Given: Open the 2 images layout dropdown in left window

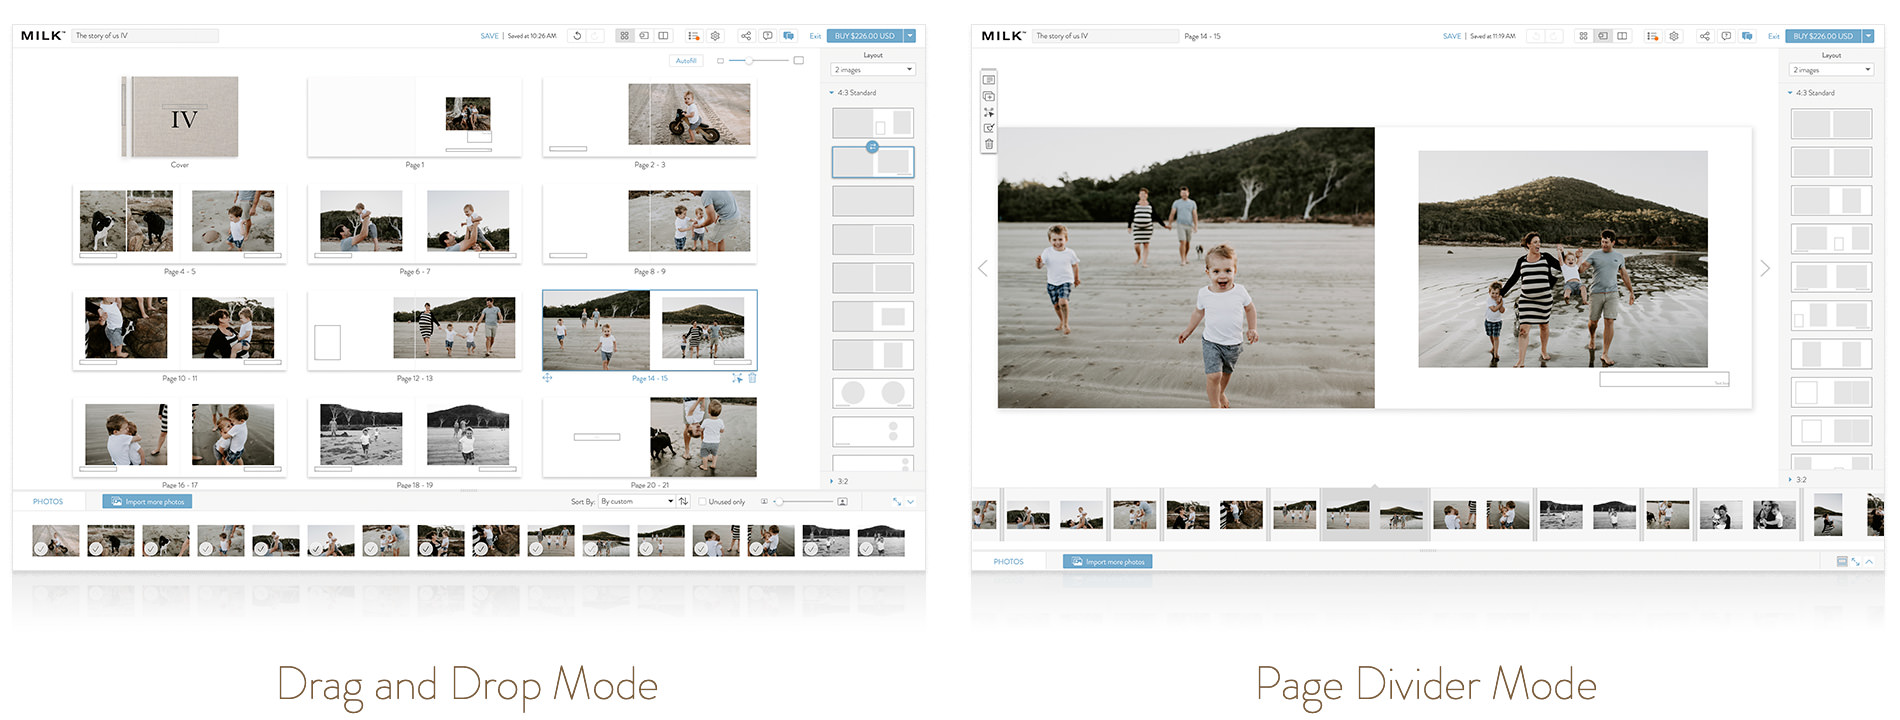Looking at the screenshot, I should click(x=873, y=70).
